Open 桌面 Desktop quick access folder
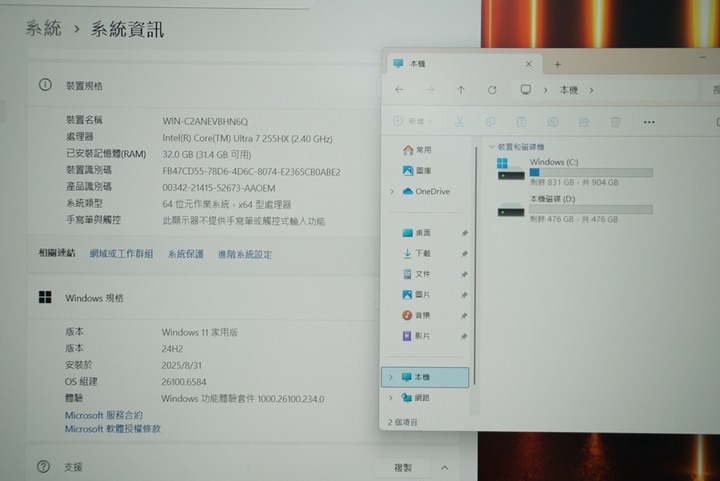Image resolution: width=720 pixels, height=481 pixels. [x=416, y=233]
